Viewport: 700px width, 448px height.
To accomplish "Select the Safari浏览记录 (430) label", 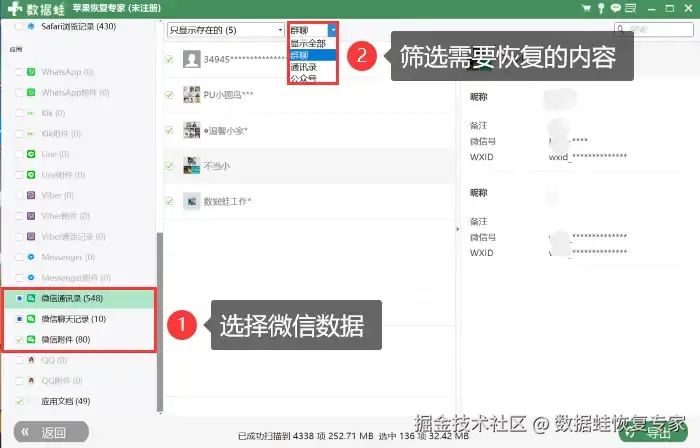I will [x=79, y=26].
